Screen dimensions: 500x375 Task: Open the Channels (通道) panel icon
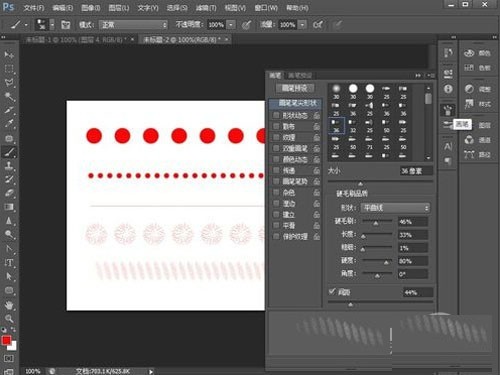(x=469, y=140)
